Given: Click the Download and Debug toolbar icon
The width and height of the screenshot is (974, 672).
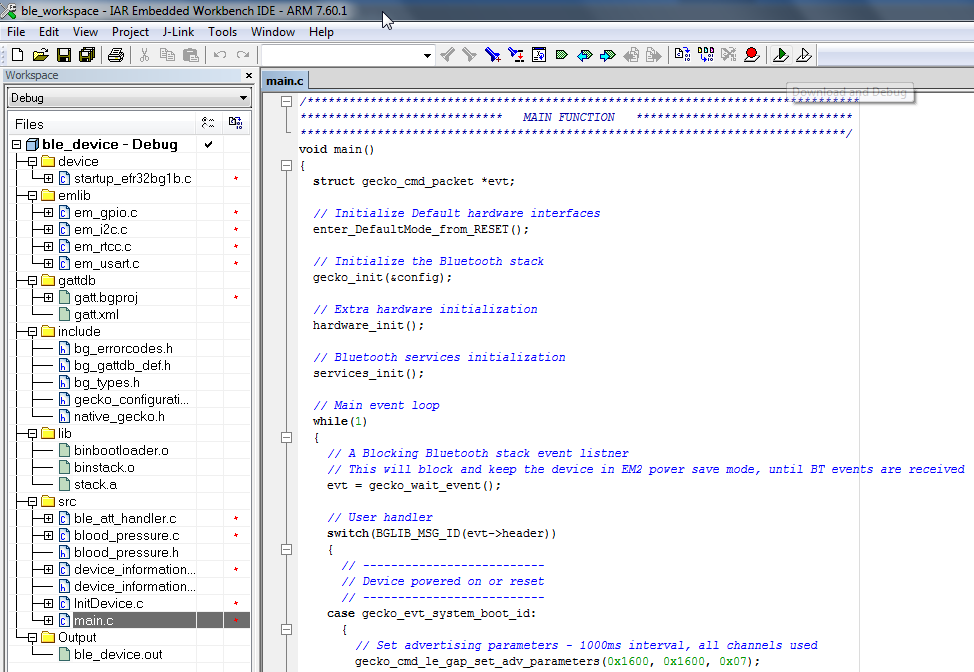Looking at the screenshot, I should (x=781, y=55).
